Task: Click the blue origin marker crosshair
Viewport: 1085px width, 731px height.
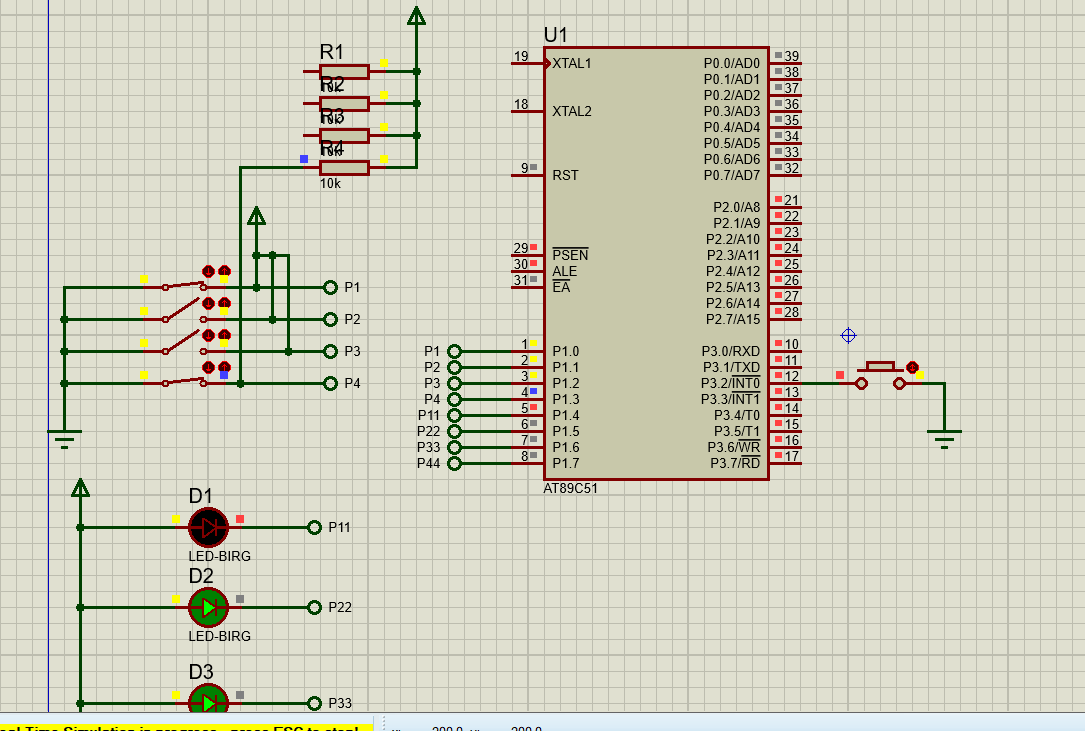Action: [x=848, y=336]
